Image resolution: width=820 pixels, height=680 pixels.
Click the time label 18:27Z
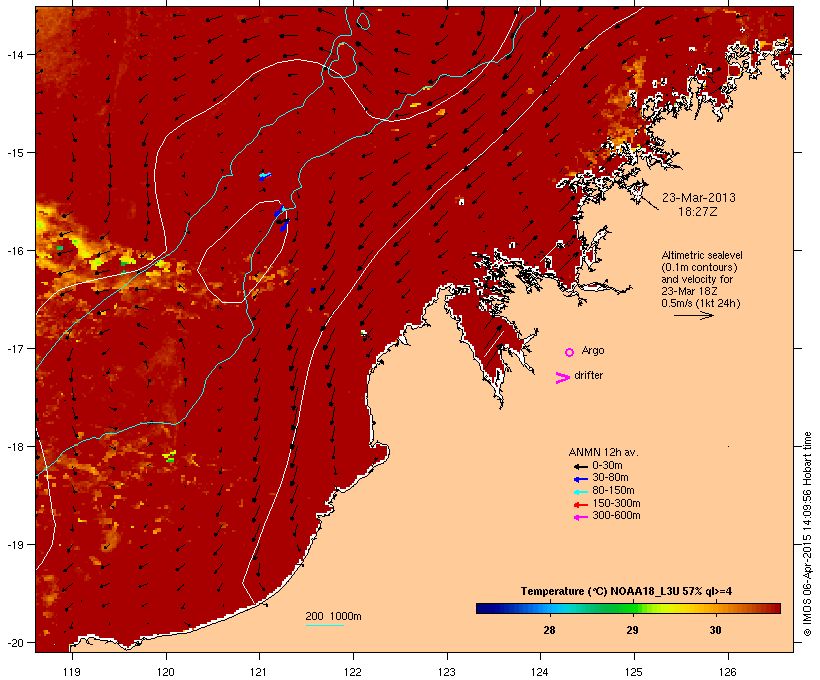(698, 211)
